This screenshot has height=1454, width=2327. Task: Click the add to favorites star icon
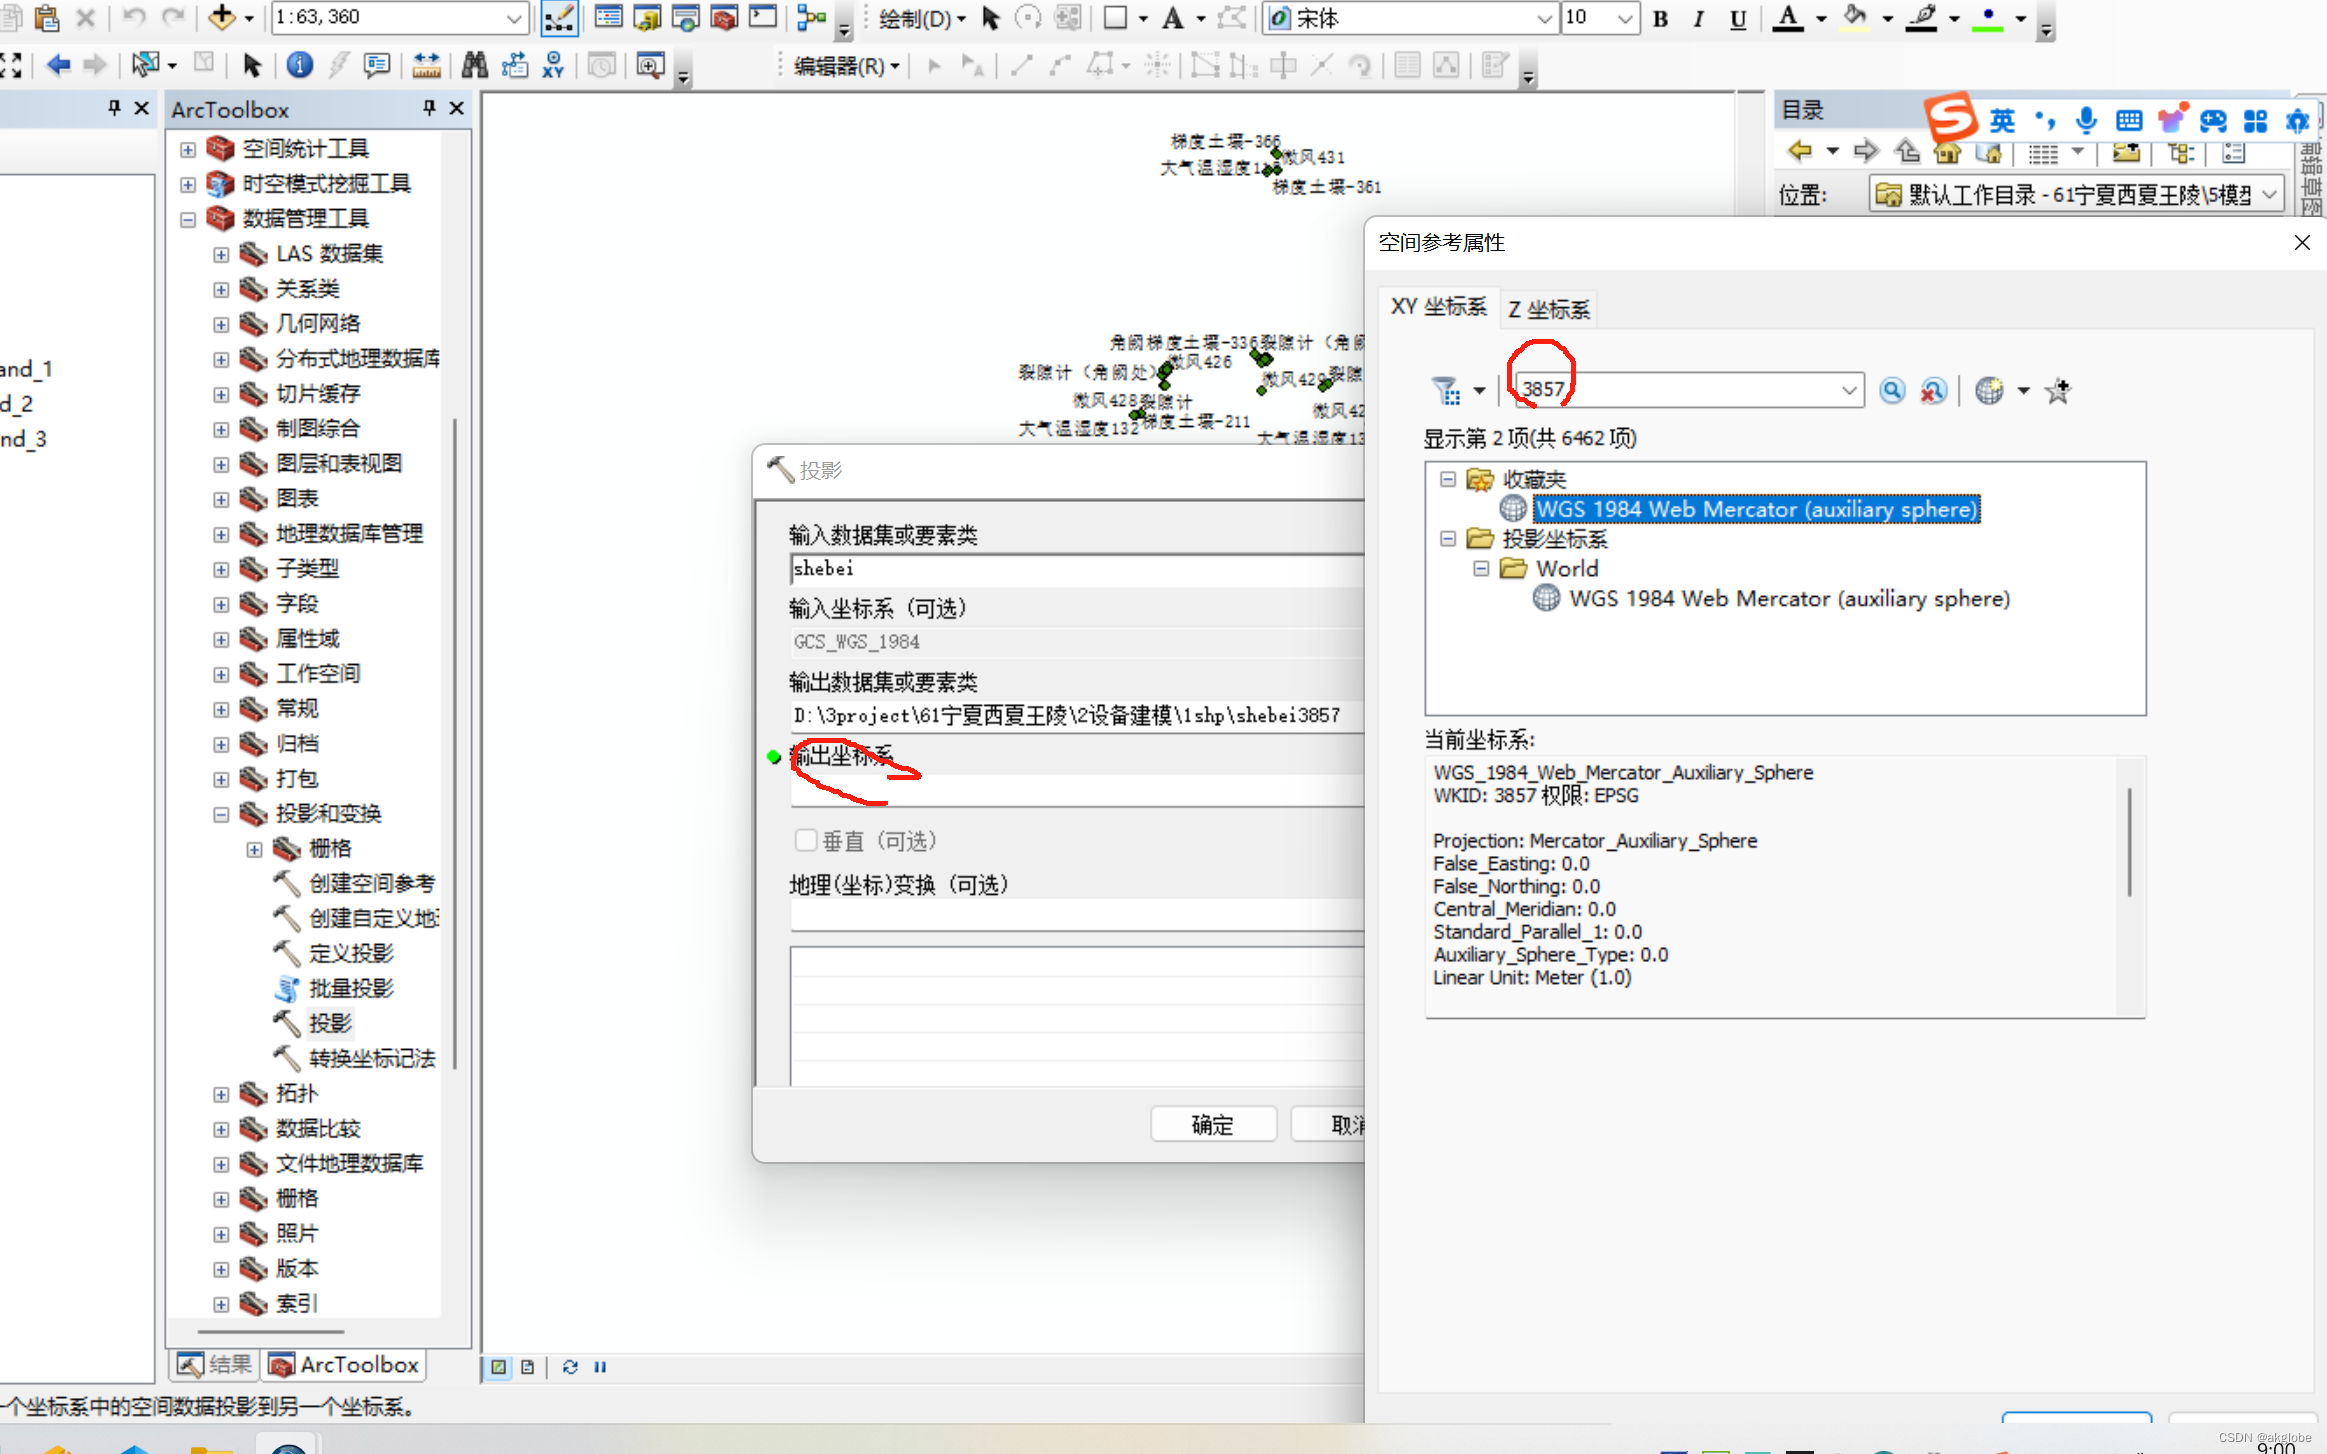(2058, 391)
